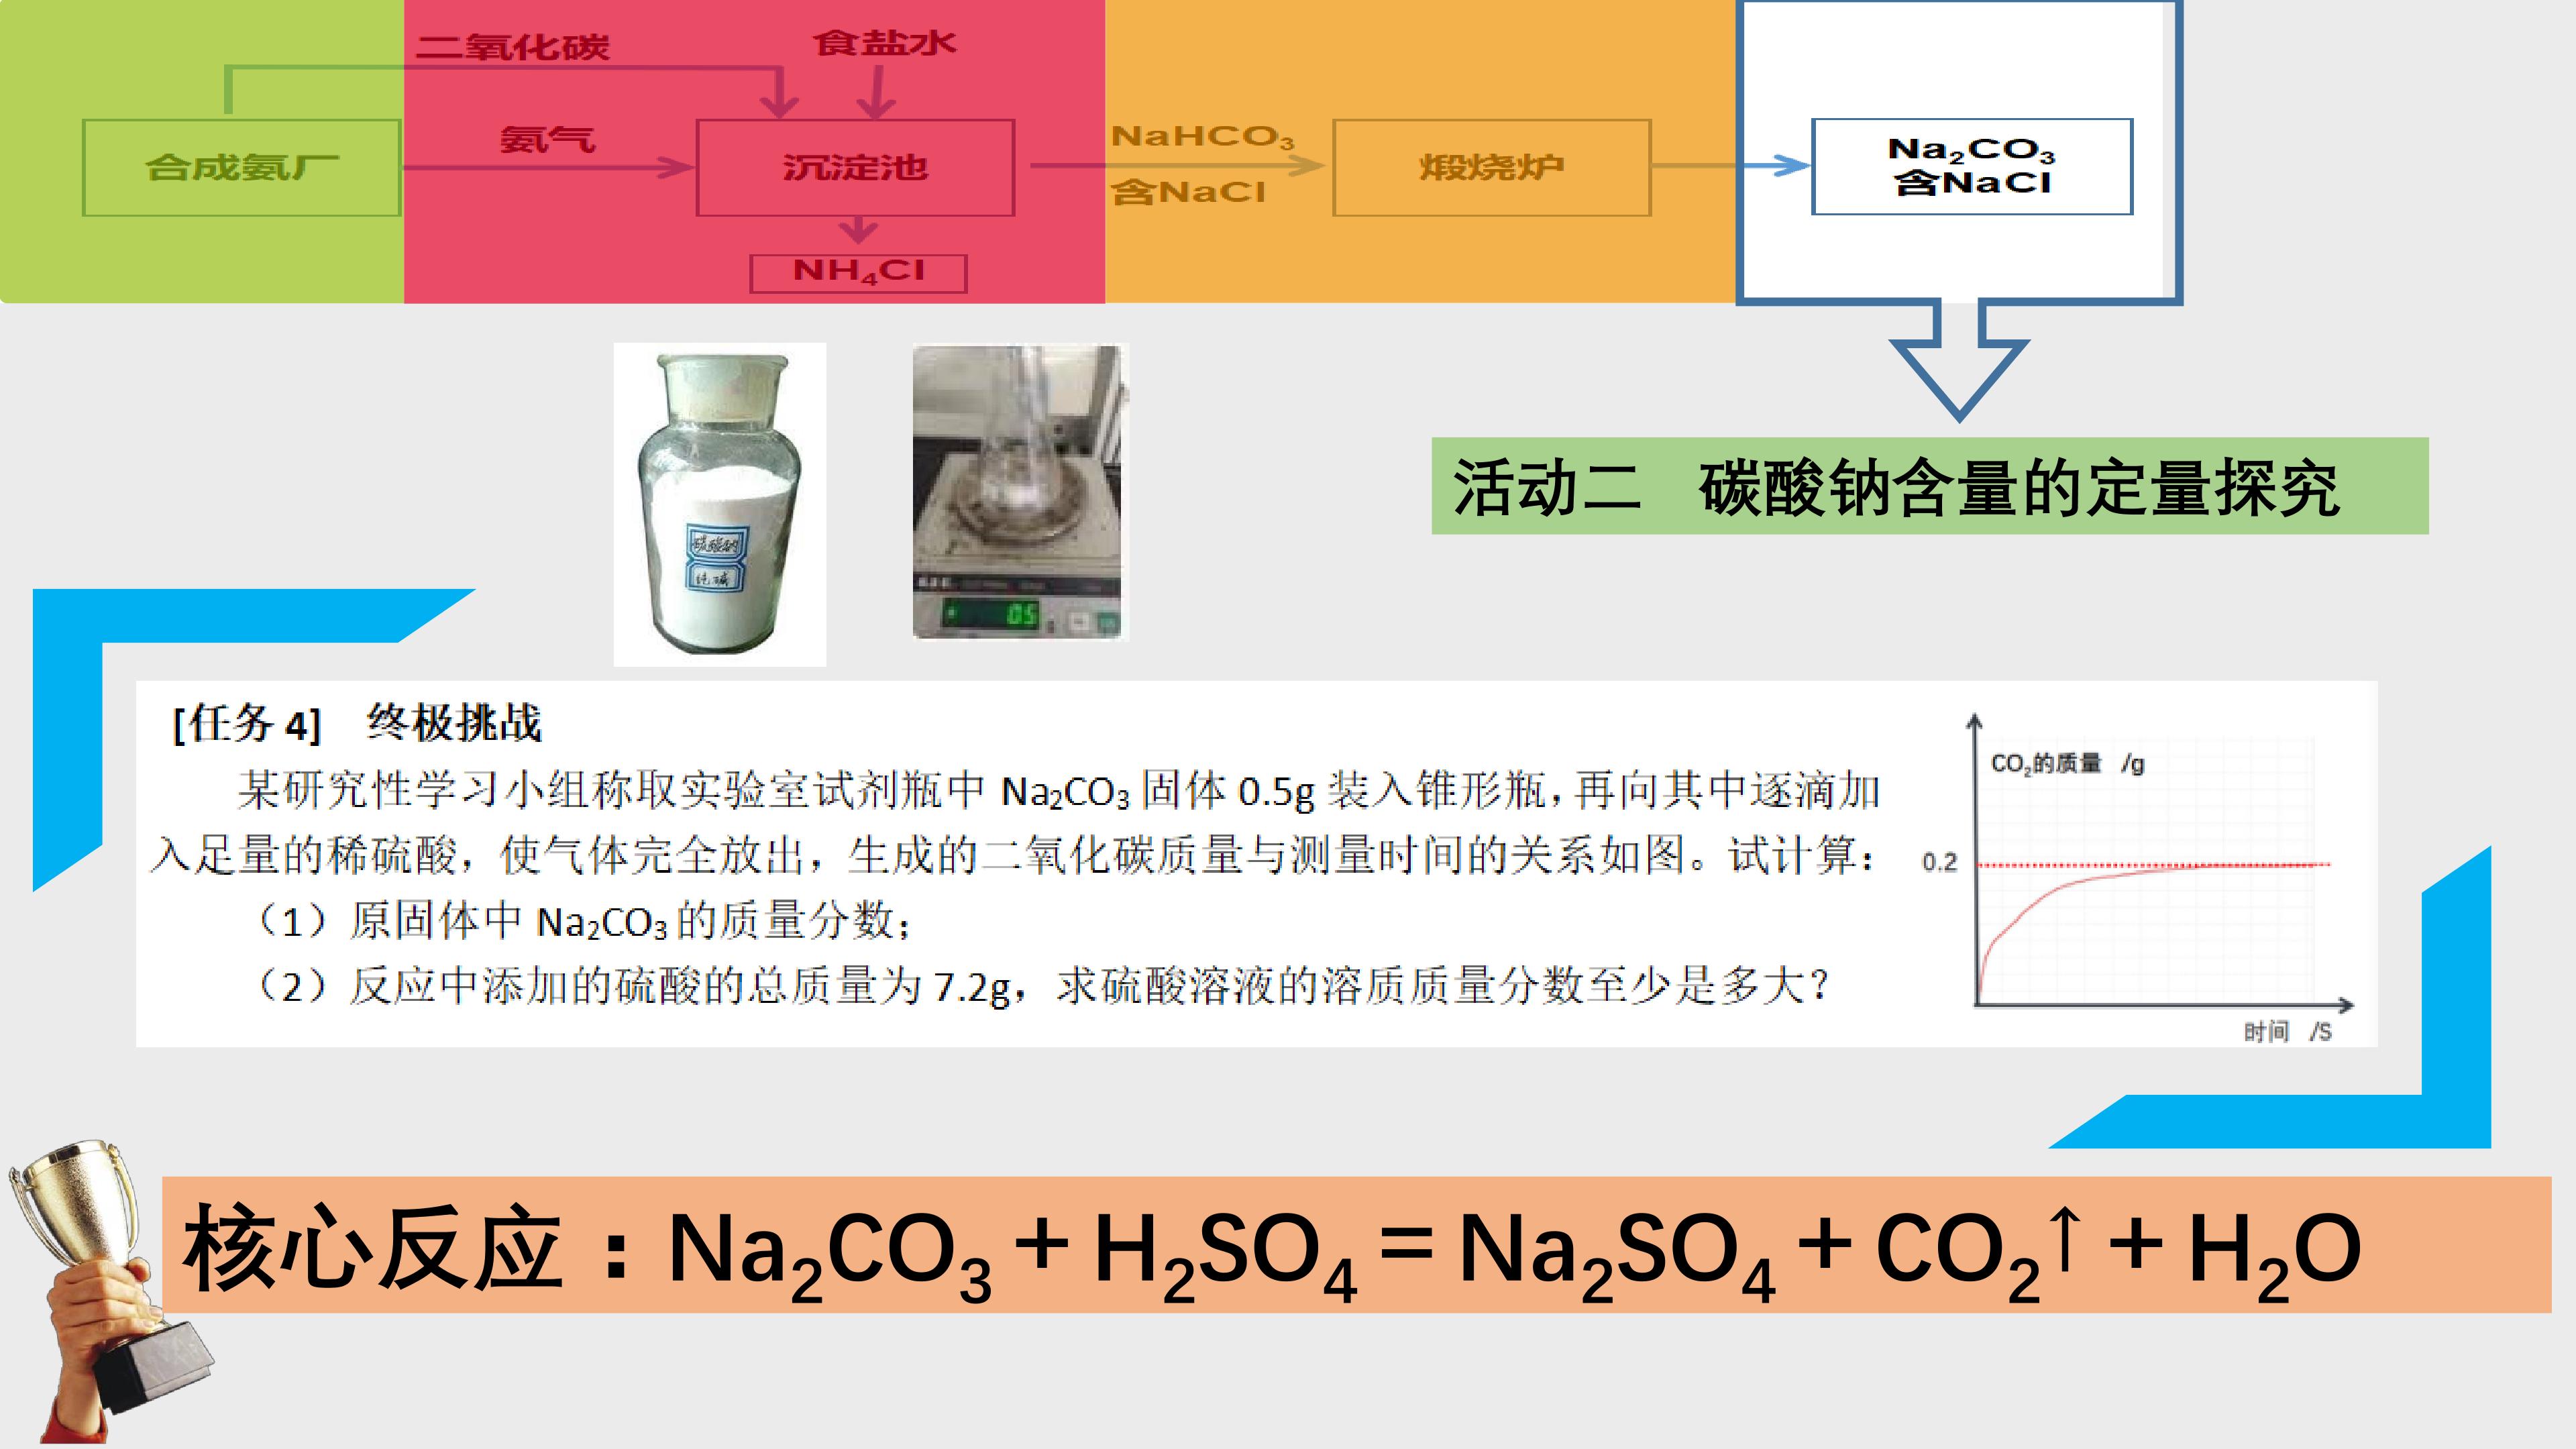
Task: Click the 氨气 arrow label
Action: [548, 139]
